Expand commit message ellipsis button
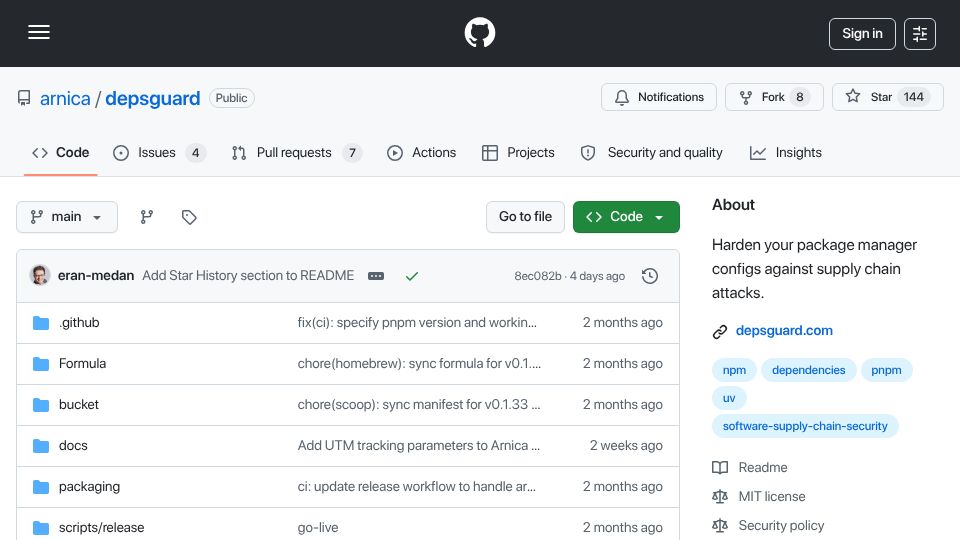The height and width of the screenshot is (540, 960). pos(376,276)
